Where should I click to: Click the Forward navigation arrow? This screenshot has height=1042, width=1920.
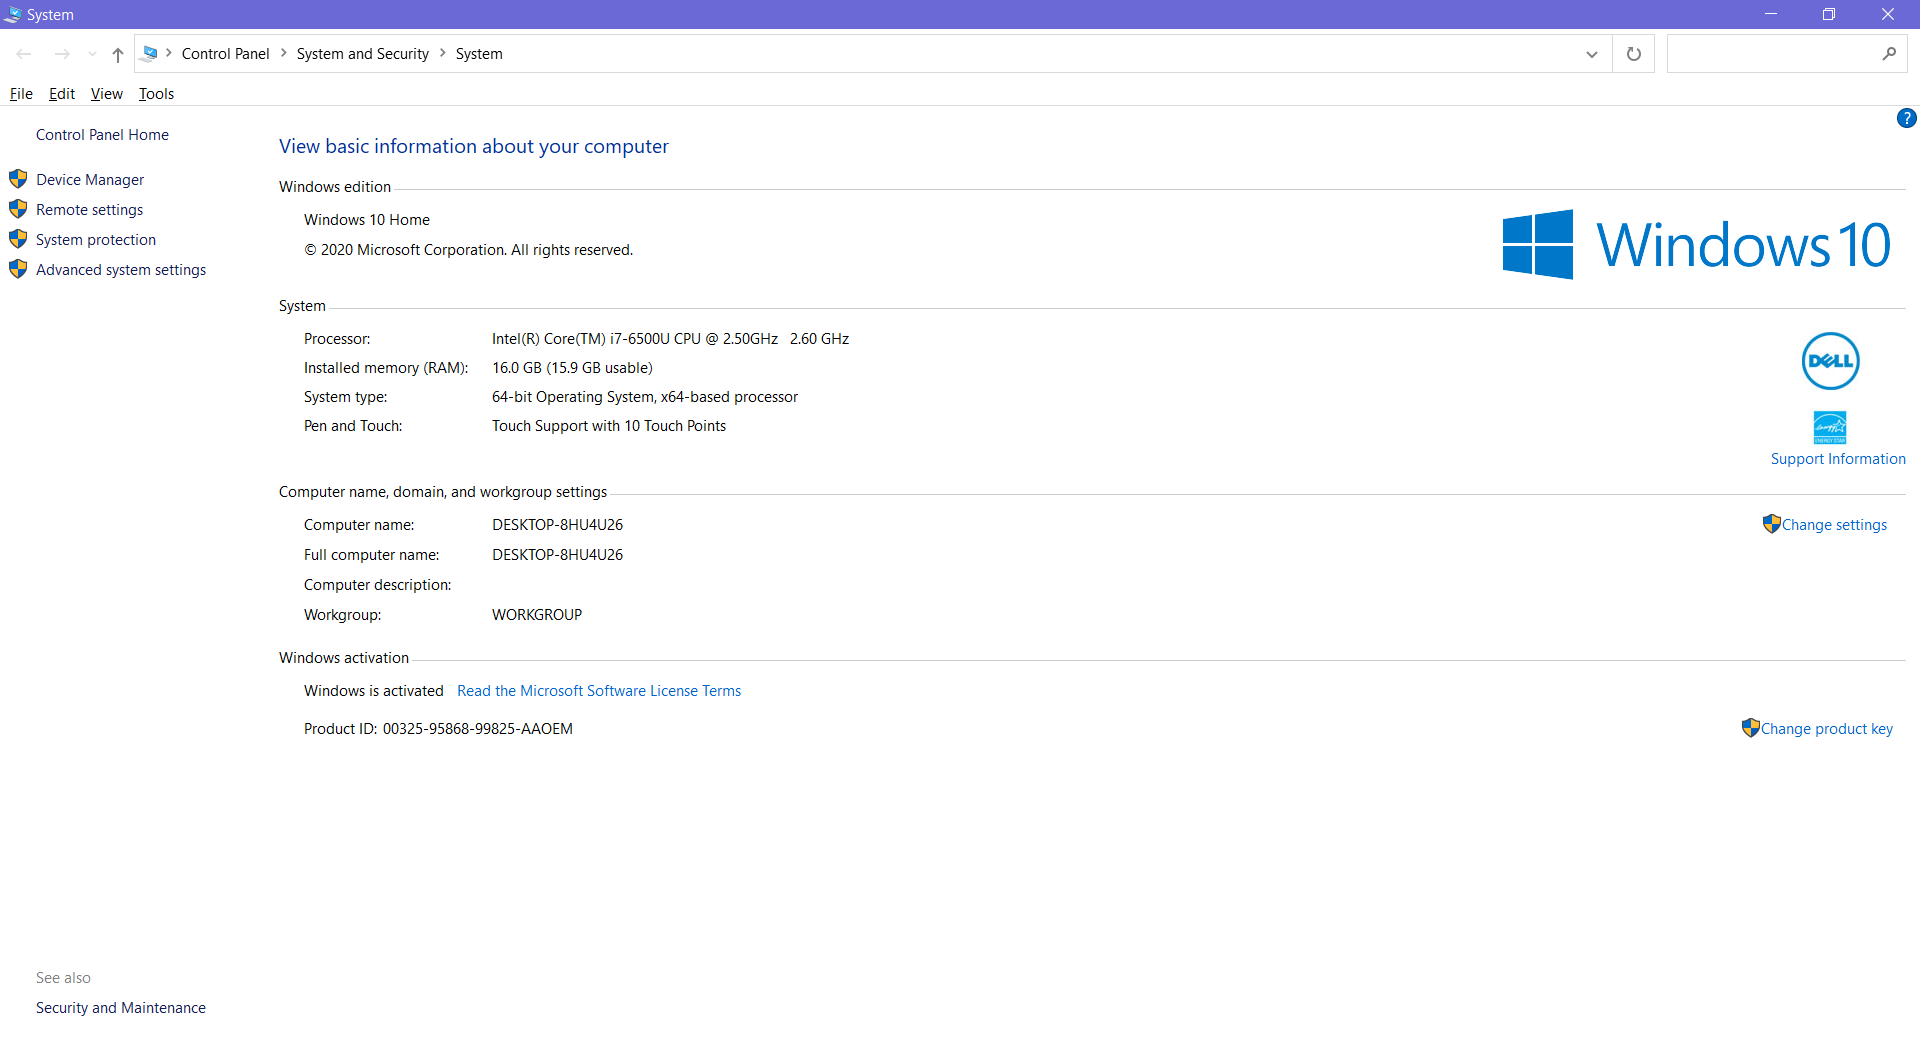point(62,54)
